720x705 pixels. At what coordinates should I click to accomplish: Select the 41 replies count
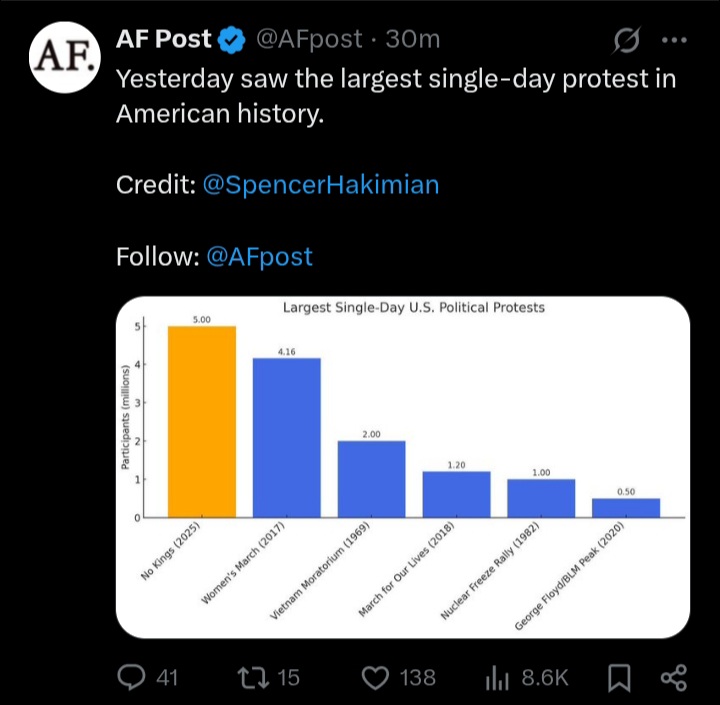(x=167, y=678)
